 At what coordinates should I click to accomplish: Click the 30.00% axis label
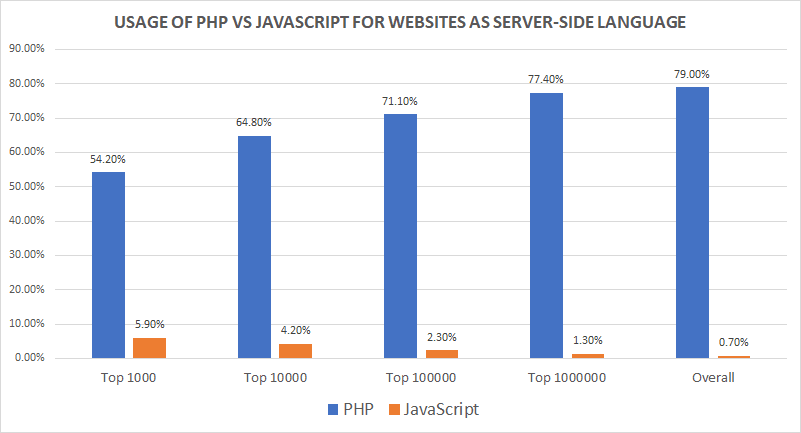[27, 255]
